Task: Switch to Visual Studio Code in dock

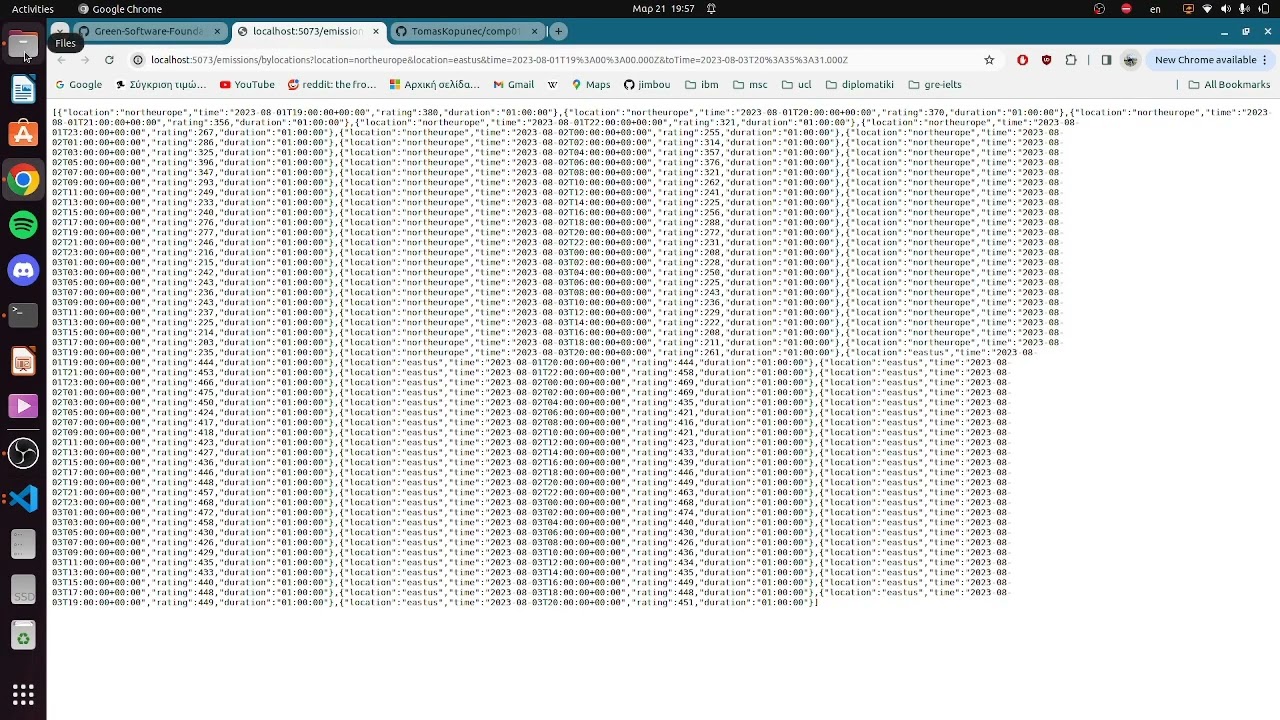Action: click(x=23, y=497)
